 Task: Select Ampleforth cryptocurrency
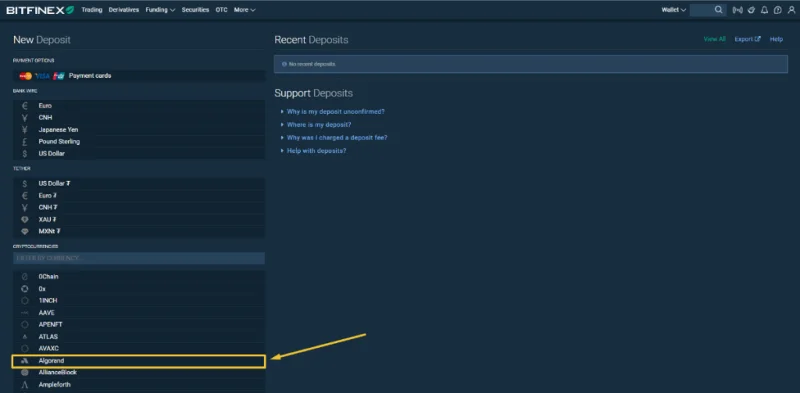tap(139, 385)
